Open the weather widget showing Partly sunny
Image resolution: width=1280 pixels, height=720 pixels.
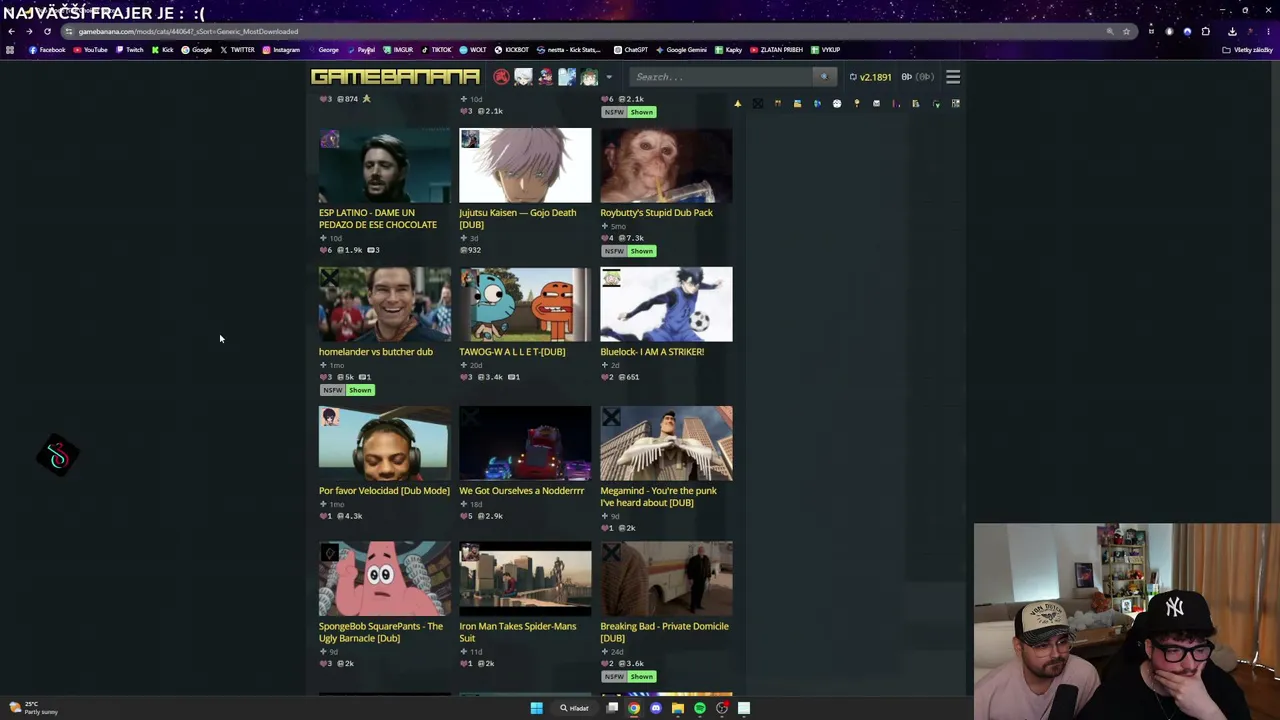(x=34, y=708)
